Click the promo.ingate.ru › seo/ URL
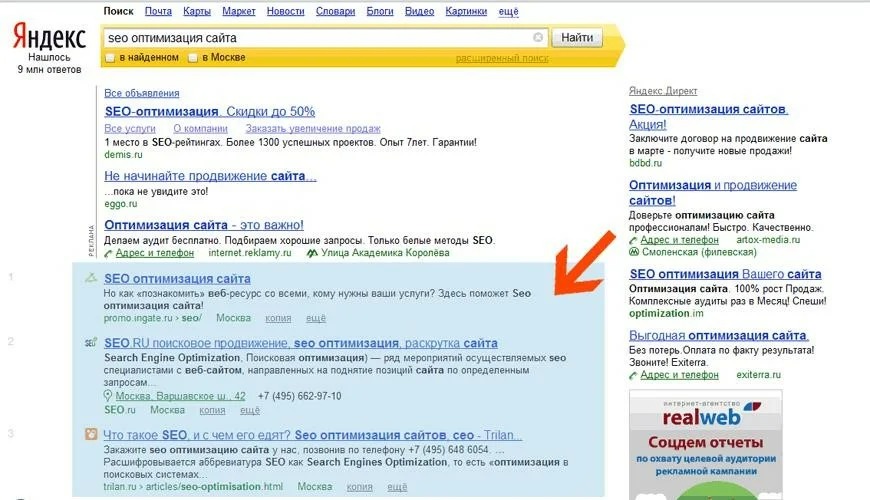This screenshot has height=500, width=870. (153, 318)
